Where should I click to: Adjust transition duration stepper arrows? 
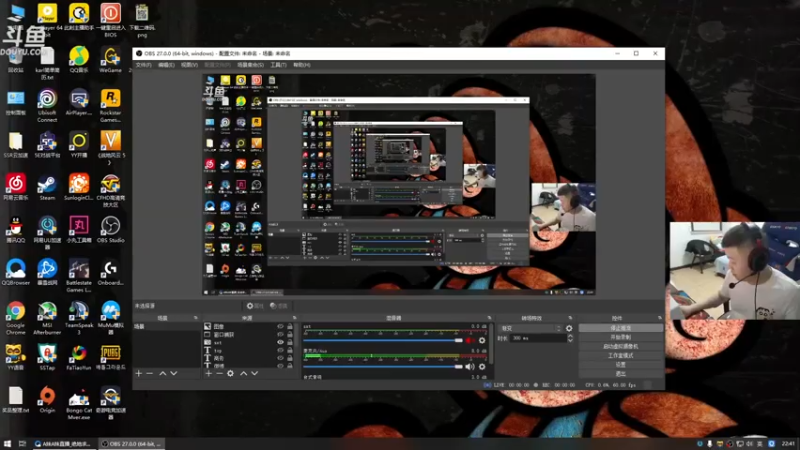[570, 338]
